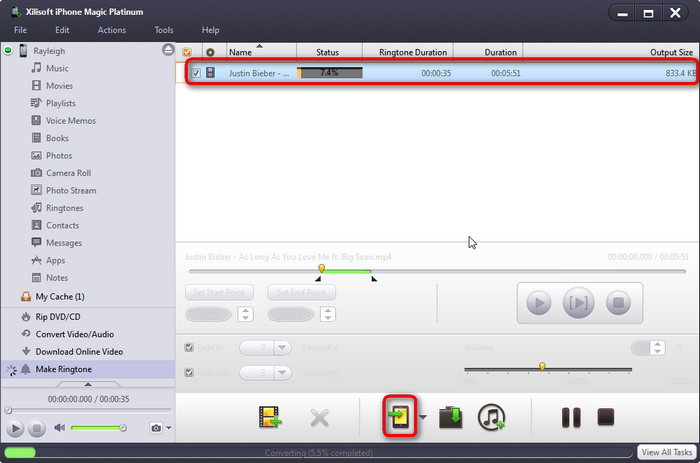
Task: Click the preview volume slider
Action: point(97,428)
